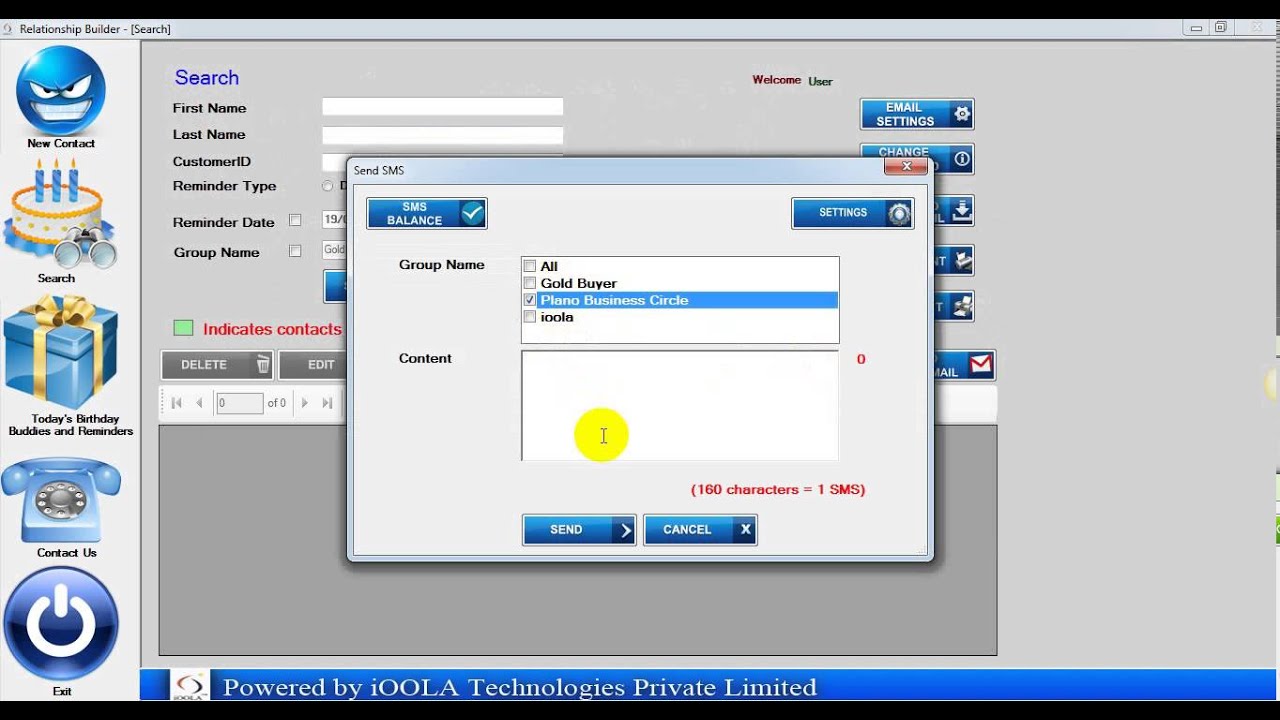This screenshot has height=720, width=1280.
Task: Enable the Group Name search checkbox
Action: (x=295, y=251)
